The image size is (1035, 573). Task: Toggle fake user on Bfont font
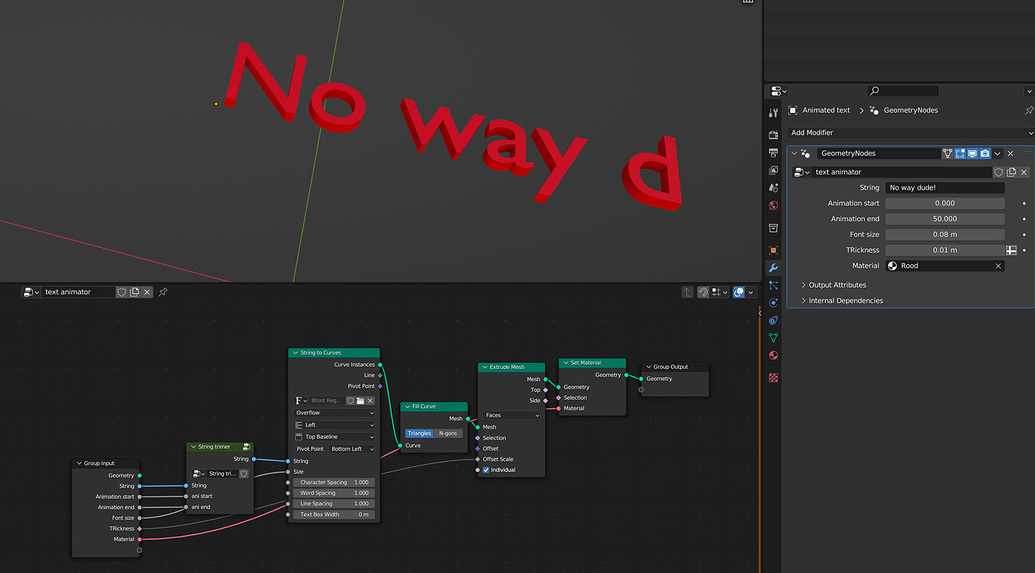351,401
